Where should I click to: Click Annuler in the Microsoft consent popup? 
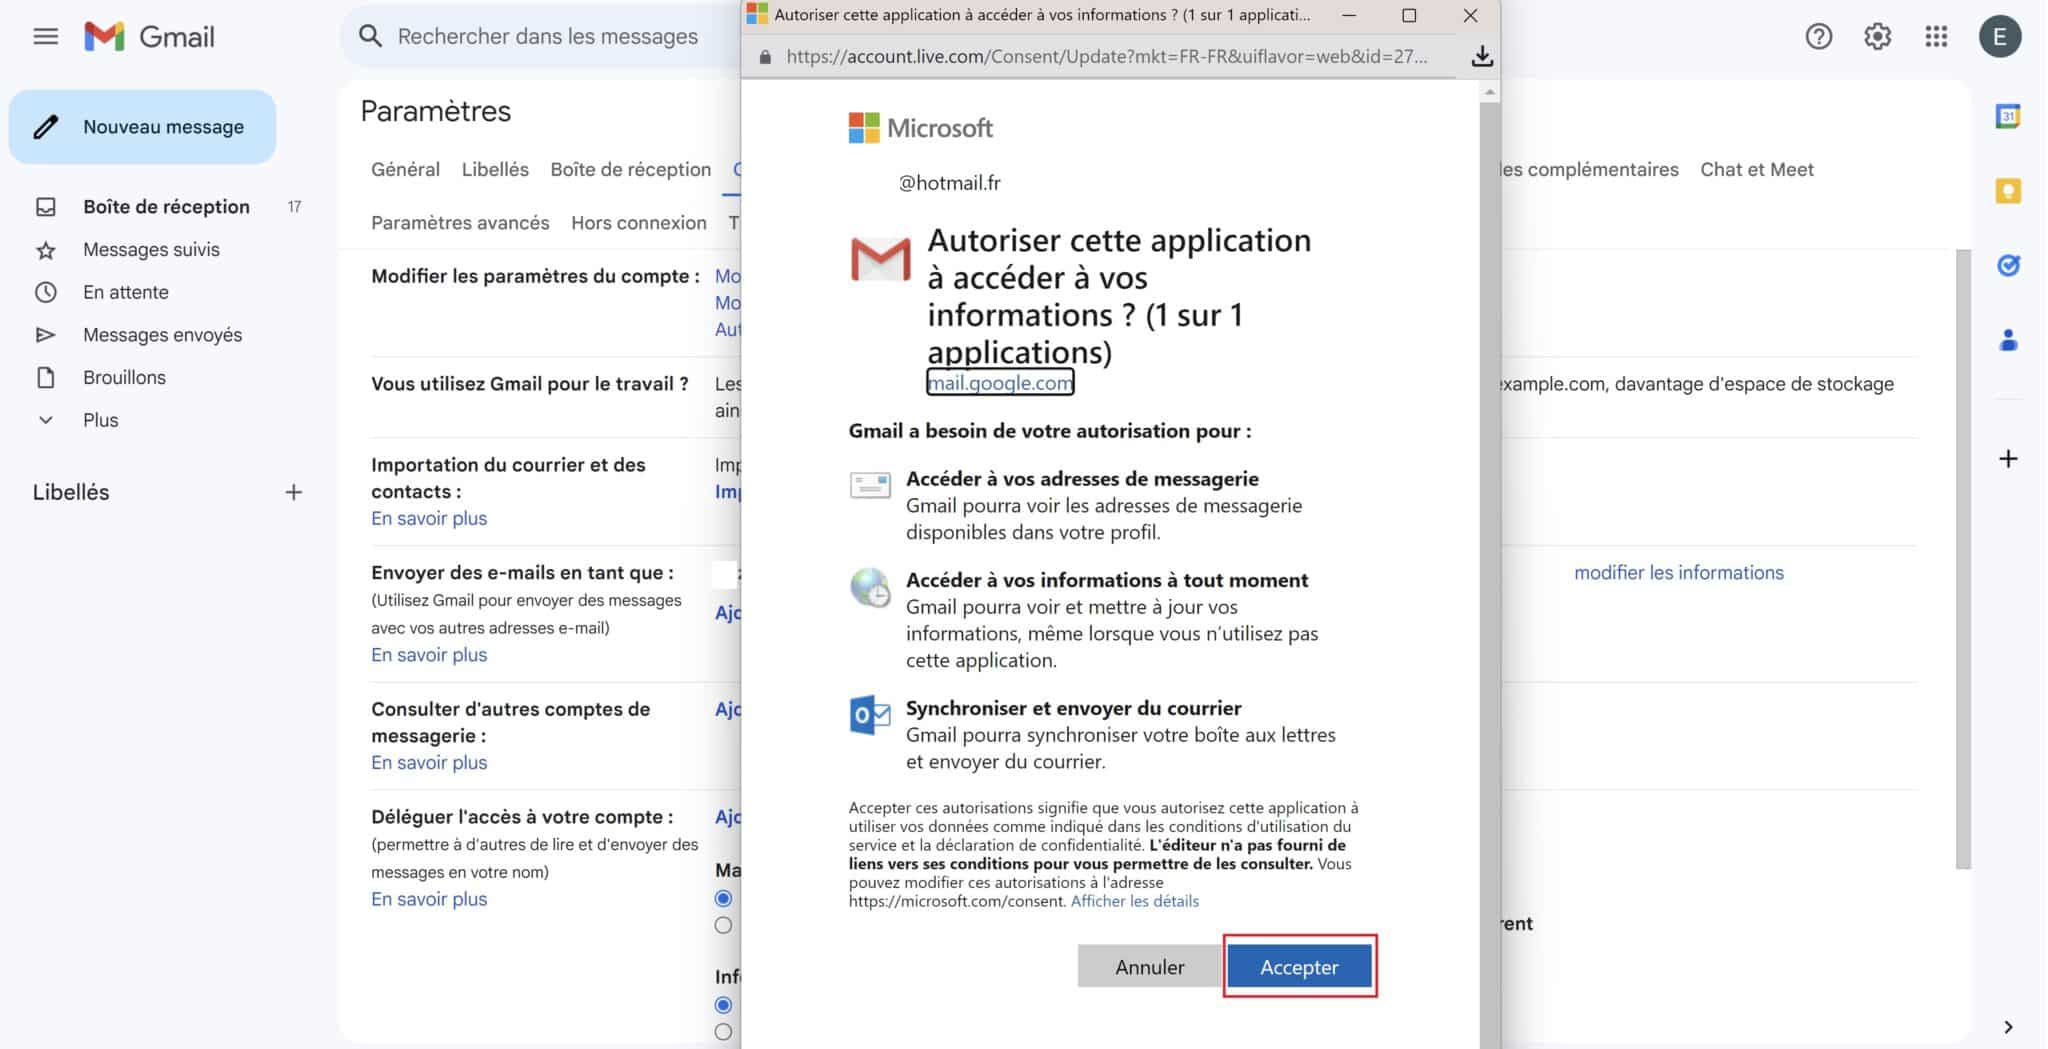1149,966
